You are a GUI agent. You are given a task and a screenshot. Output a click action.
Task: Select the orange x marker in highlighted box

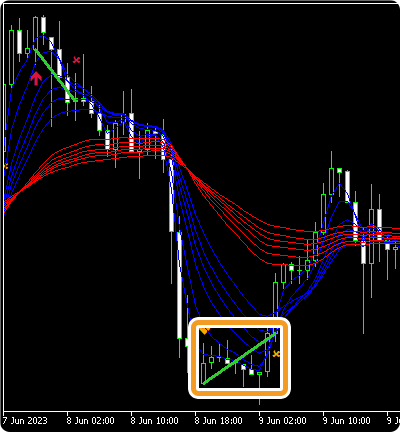276,354
